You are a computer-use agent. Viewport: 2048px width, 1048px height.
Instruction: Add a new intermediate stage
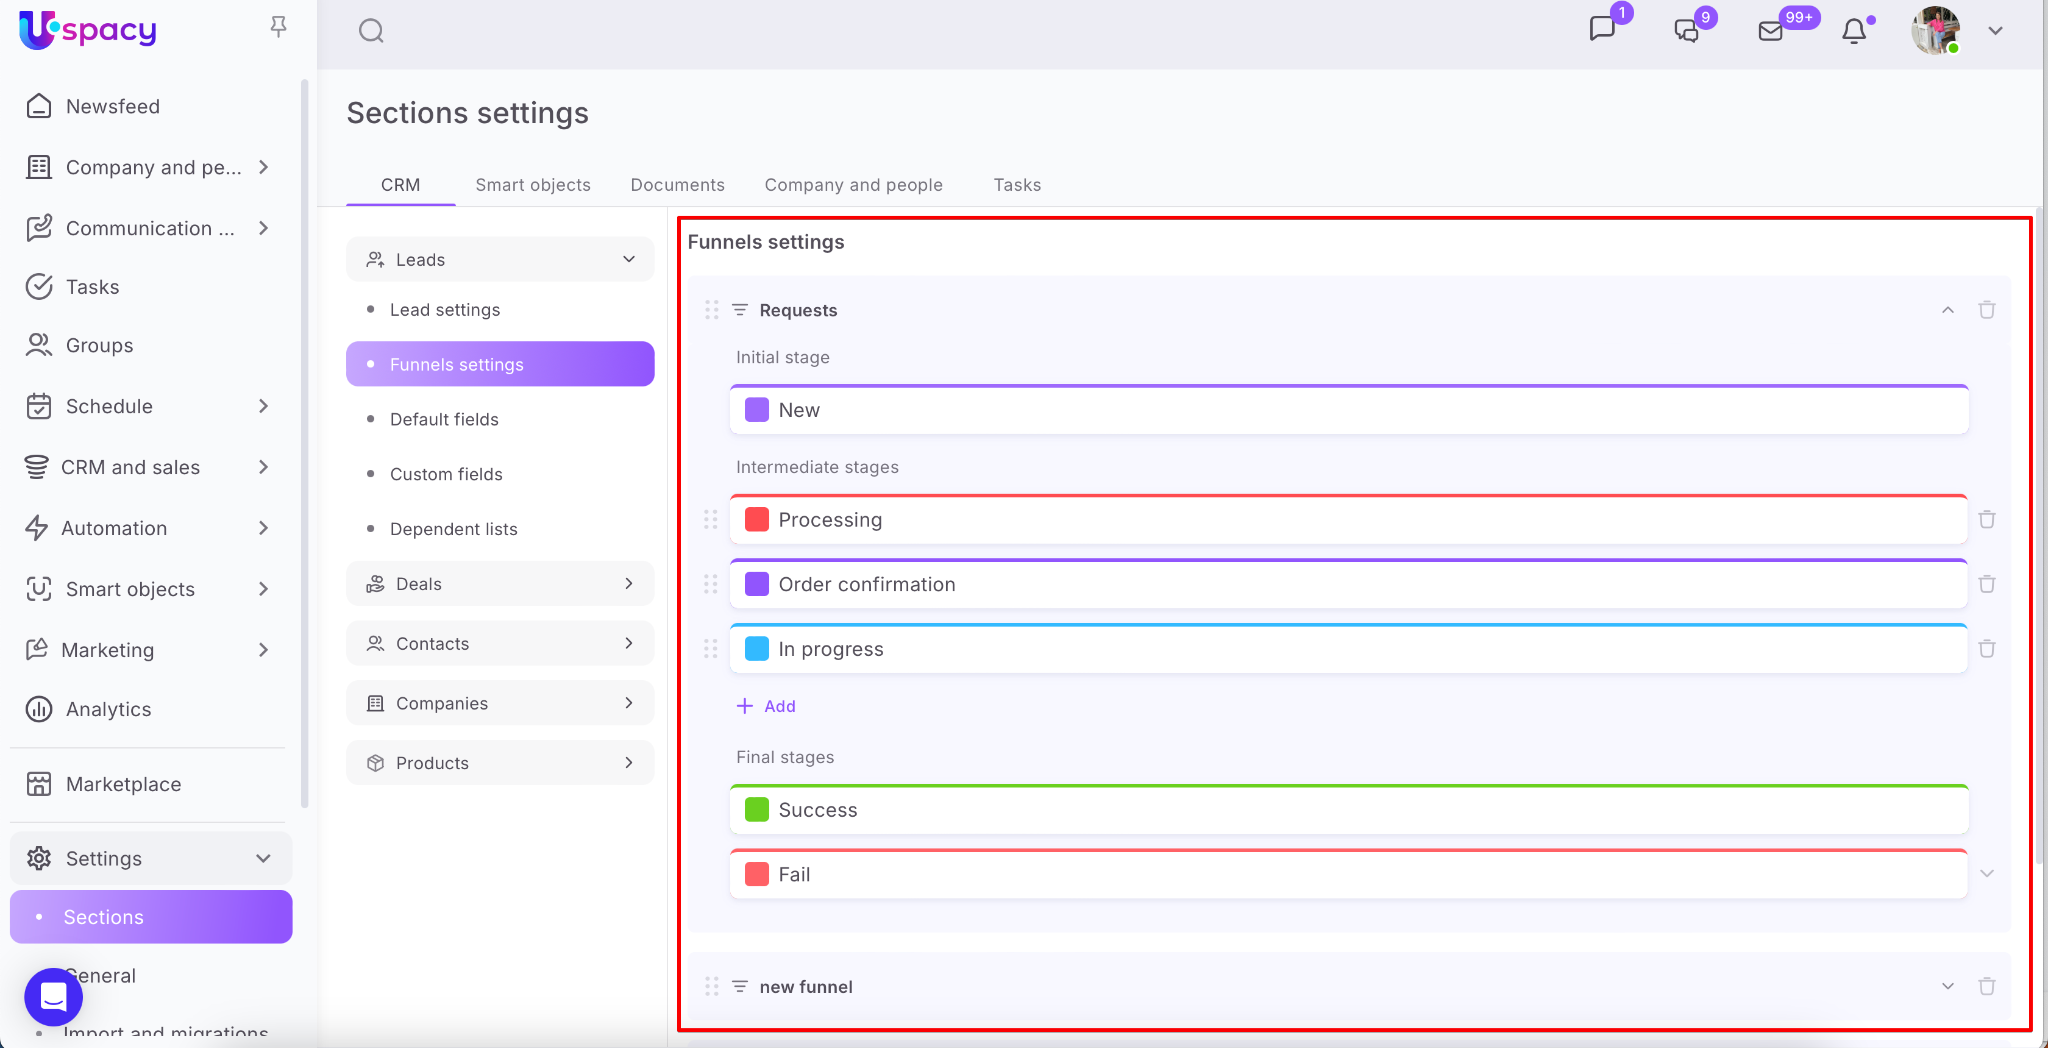coord(767,706)
